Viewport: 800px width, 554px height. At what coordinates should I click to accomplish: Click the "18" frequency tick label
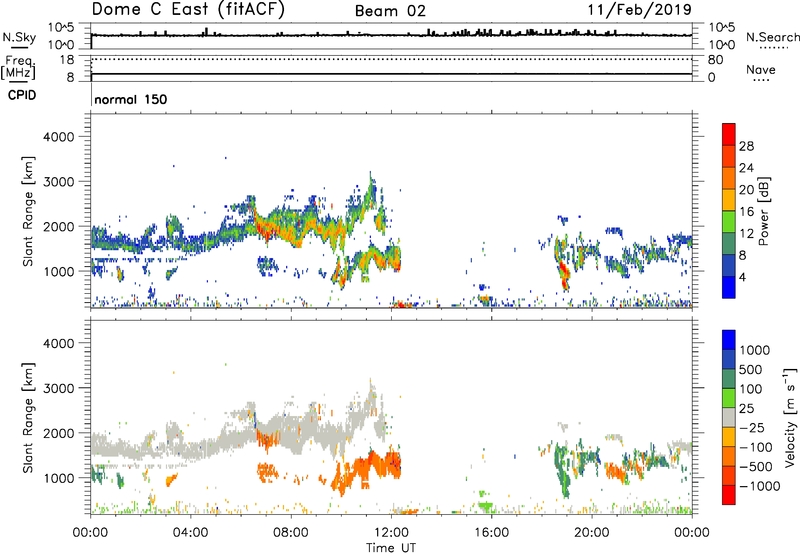pos(67,60)
